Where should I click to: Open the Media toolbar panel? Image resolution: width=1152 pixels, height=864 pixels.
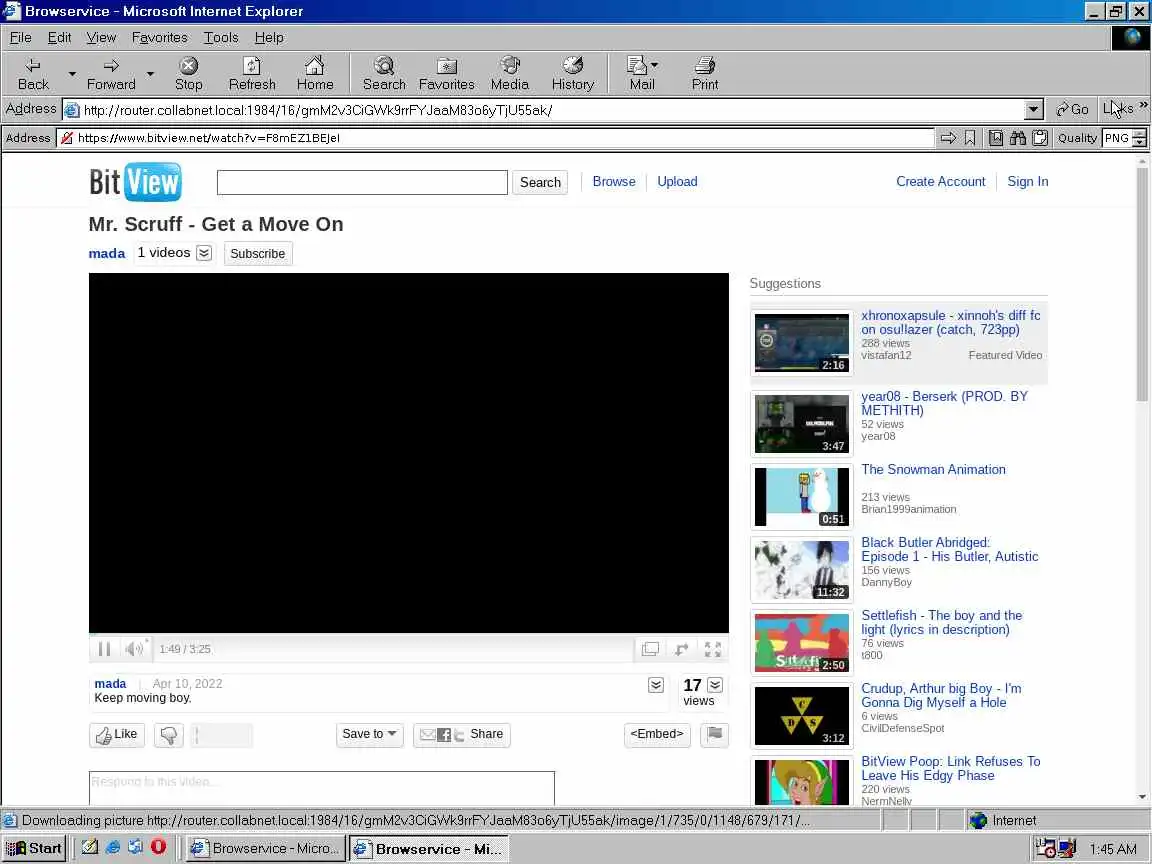coord(510,74)
